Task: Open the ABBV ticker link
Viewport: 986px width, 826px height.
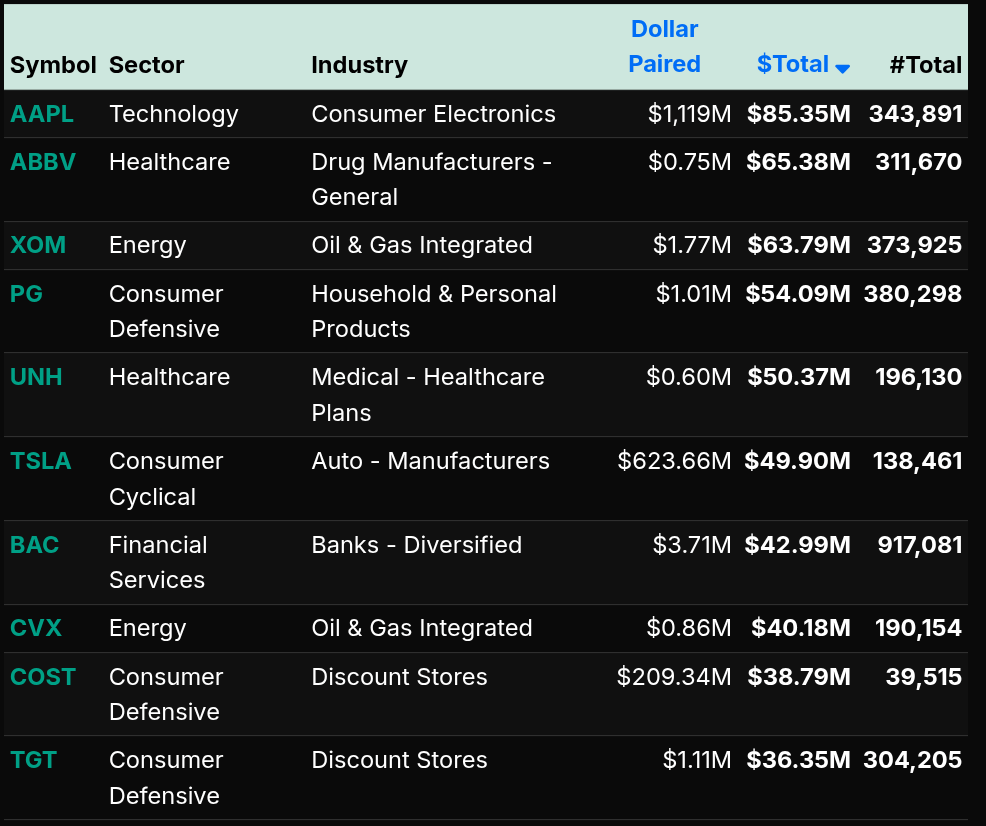Action: pos(43,162)
